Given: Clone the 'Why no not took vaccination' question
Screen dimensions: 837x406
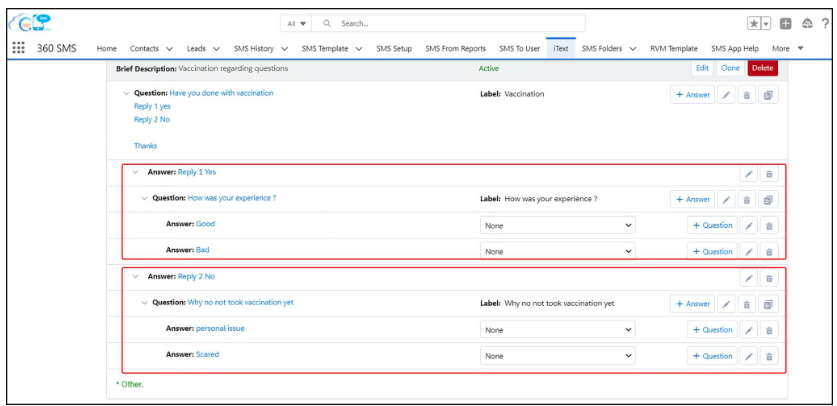Looking at the screenshot, I should coord(768,304).
